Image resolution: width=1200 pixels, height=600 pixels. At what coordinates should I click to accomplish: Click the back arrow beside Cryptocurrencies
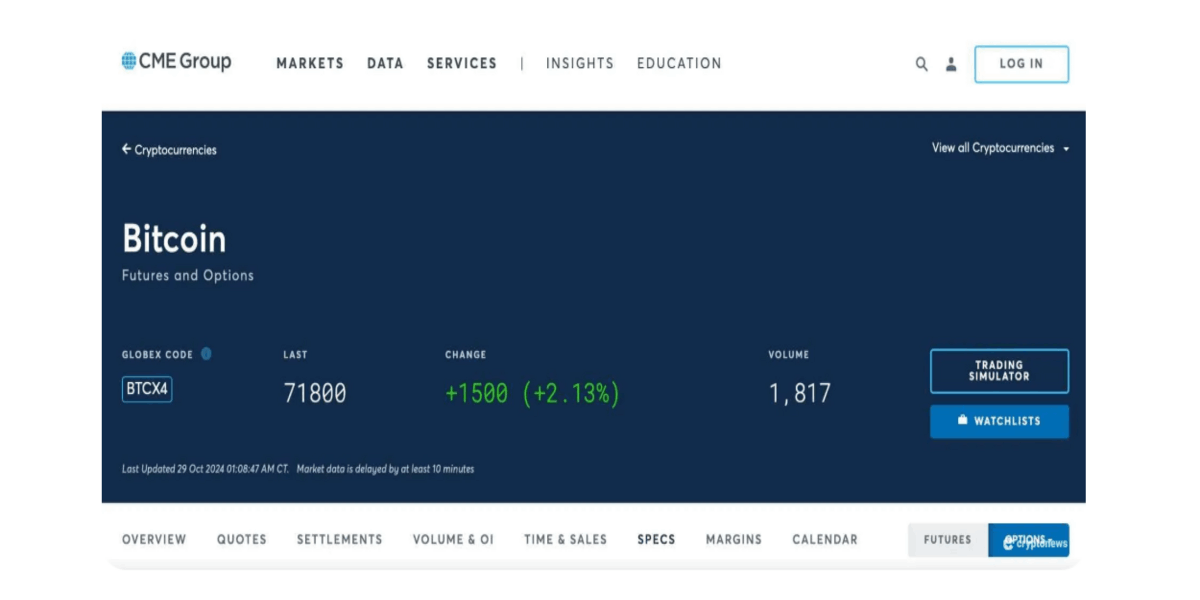coord(127,149)
